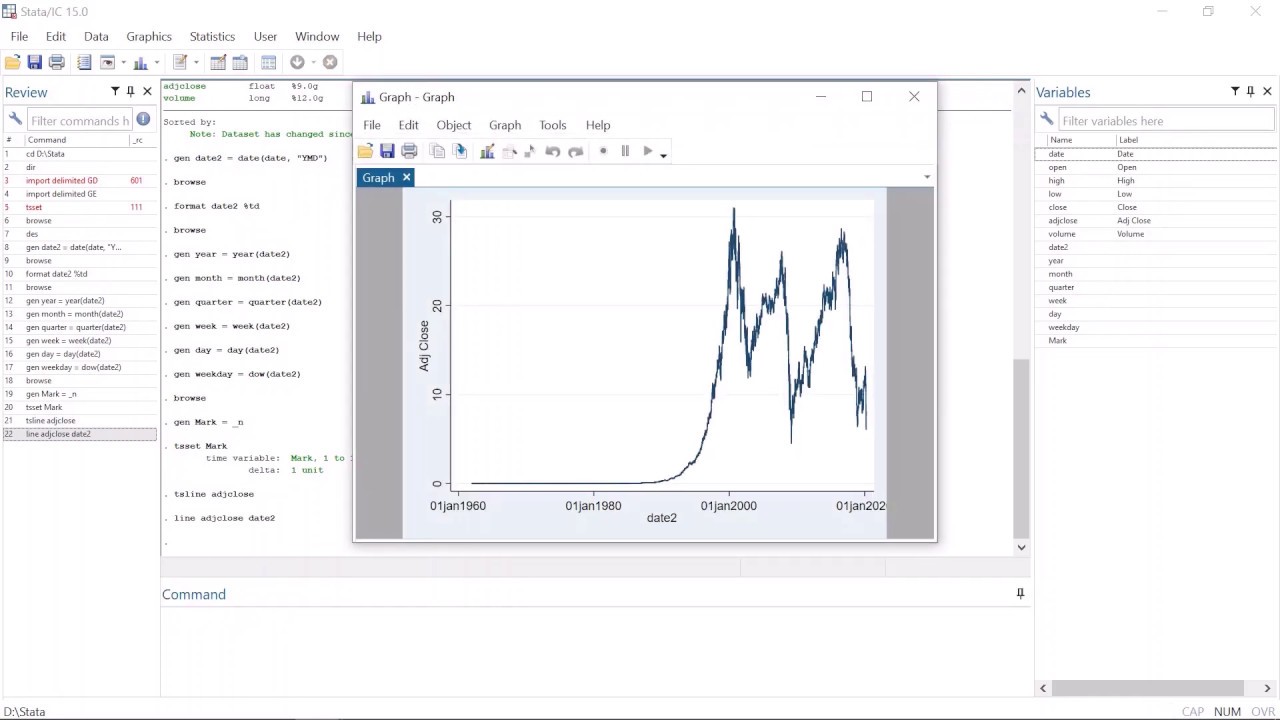Viewport: 1280px width, 720px height.
Task: Close the Graph tab with its x
Action: 406,177
